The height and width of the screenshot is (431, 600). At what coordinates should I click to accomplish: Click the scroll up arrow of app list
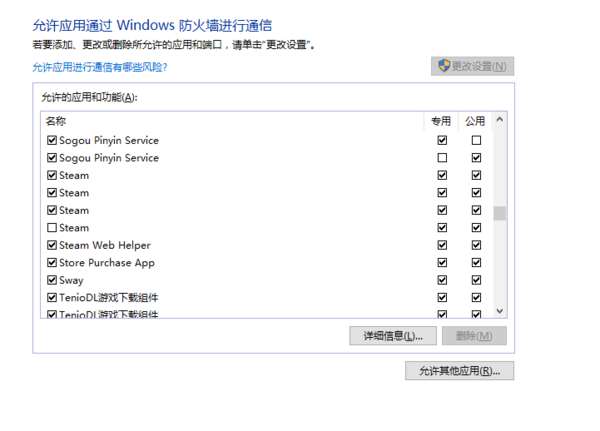point(499,120)
